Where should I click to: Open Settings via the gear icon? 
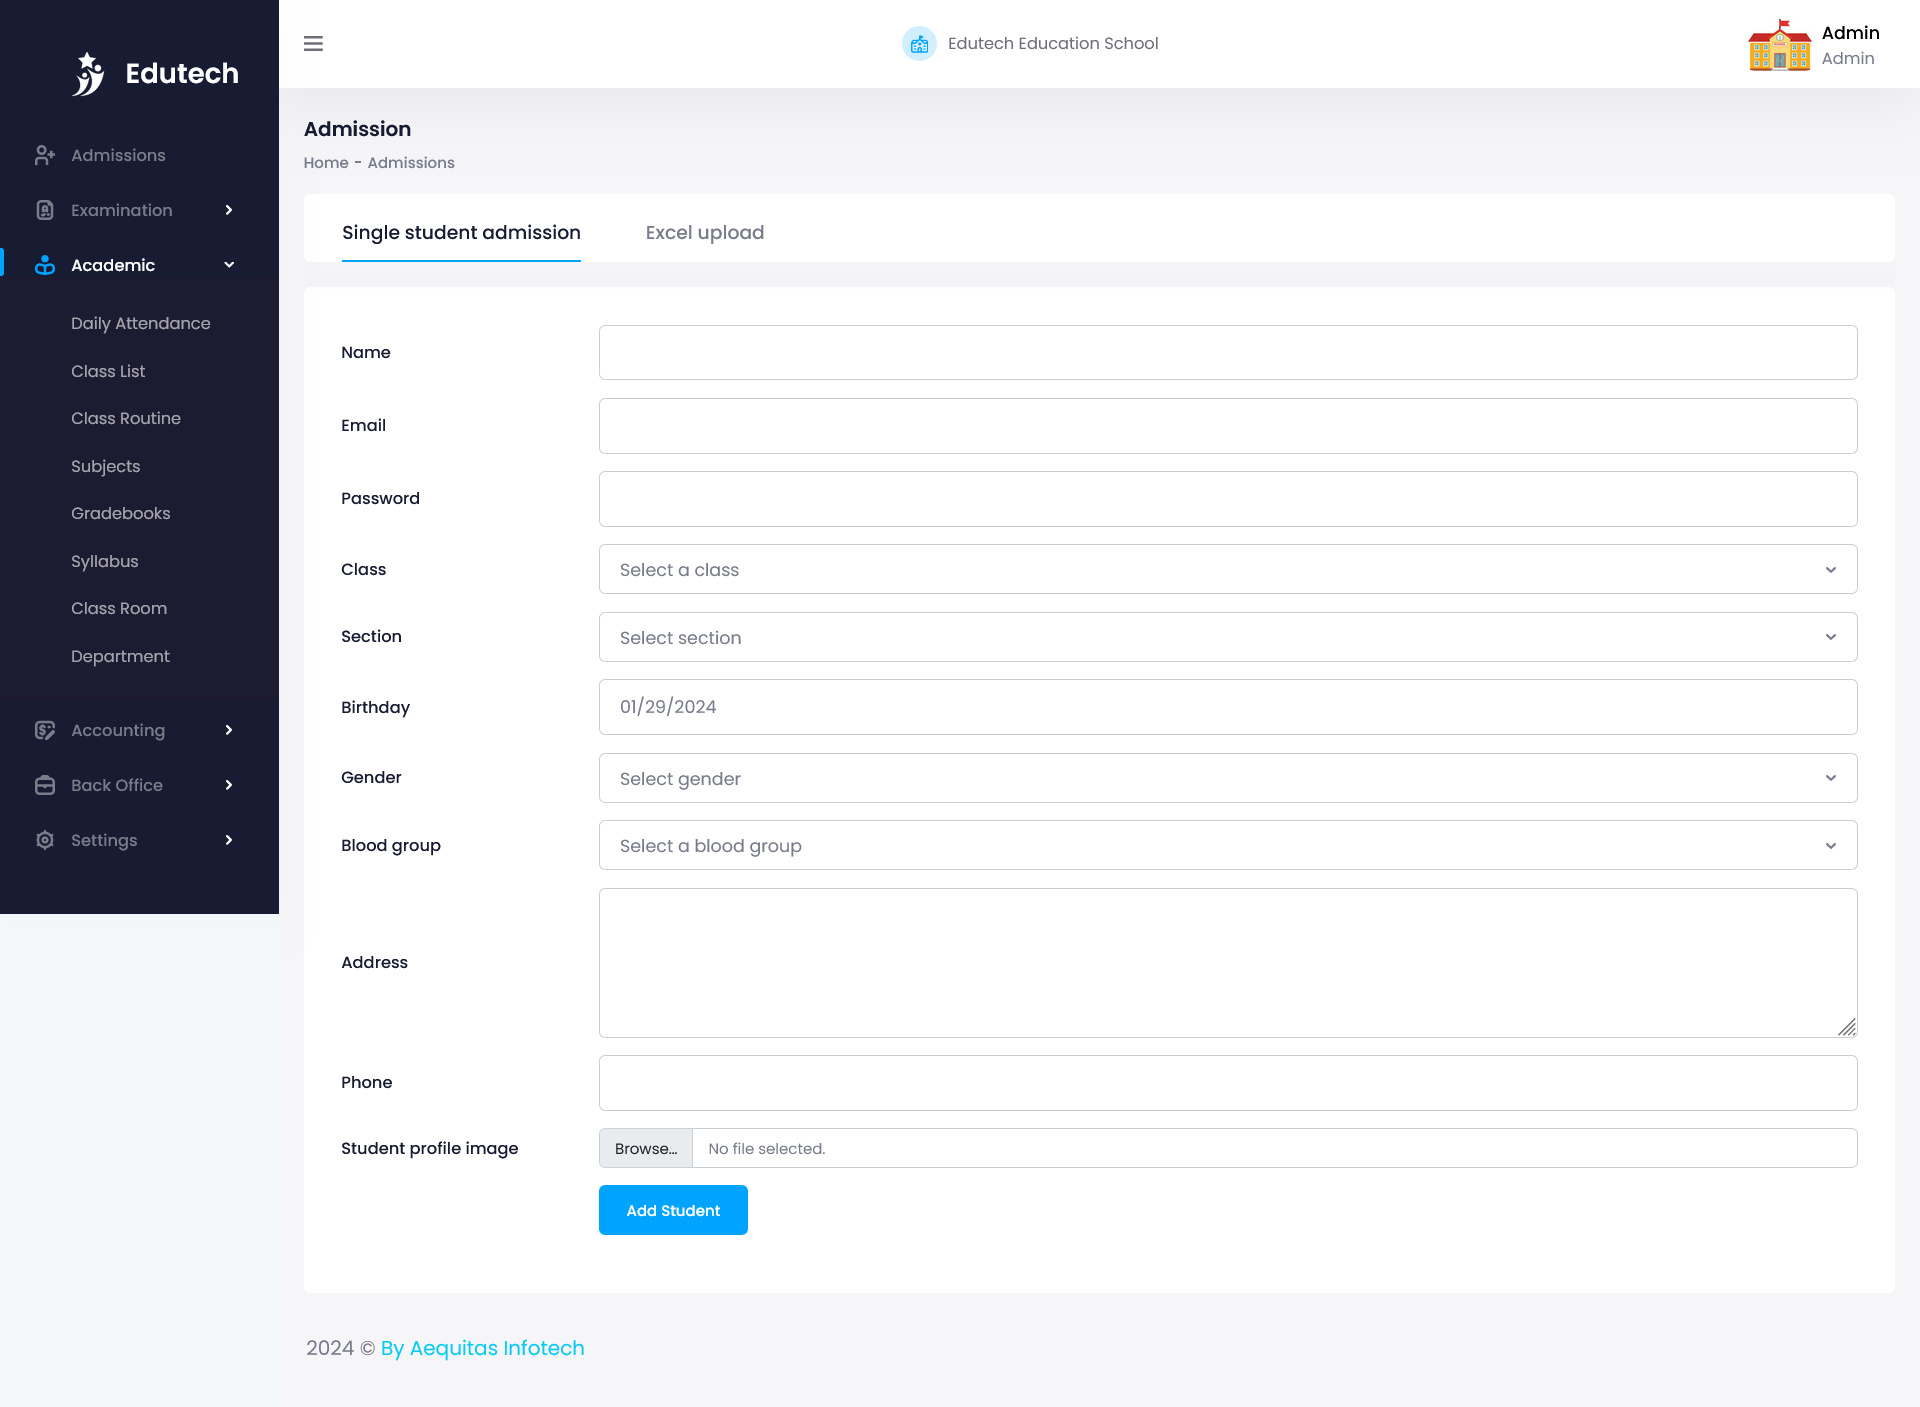pos(45,840)
